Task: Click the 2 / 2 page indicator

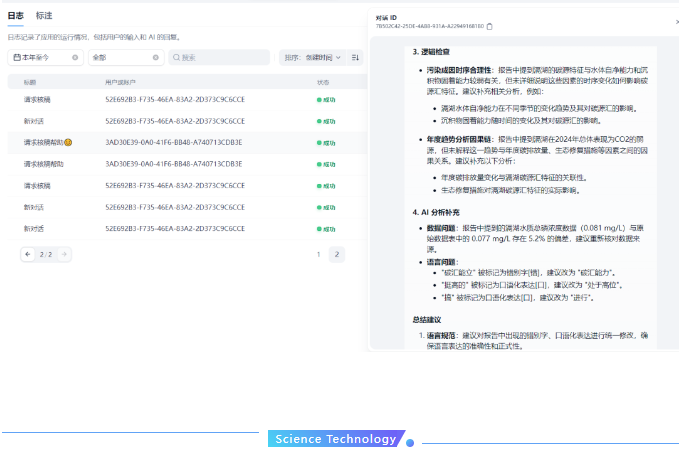Action: (46, 254)
